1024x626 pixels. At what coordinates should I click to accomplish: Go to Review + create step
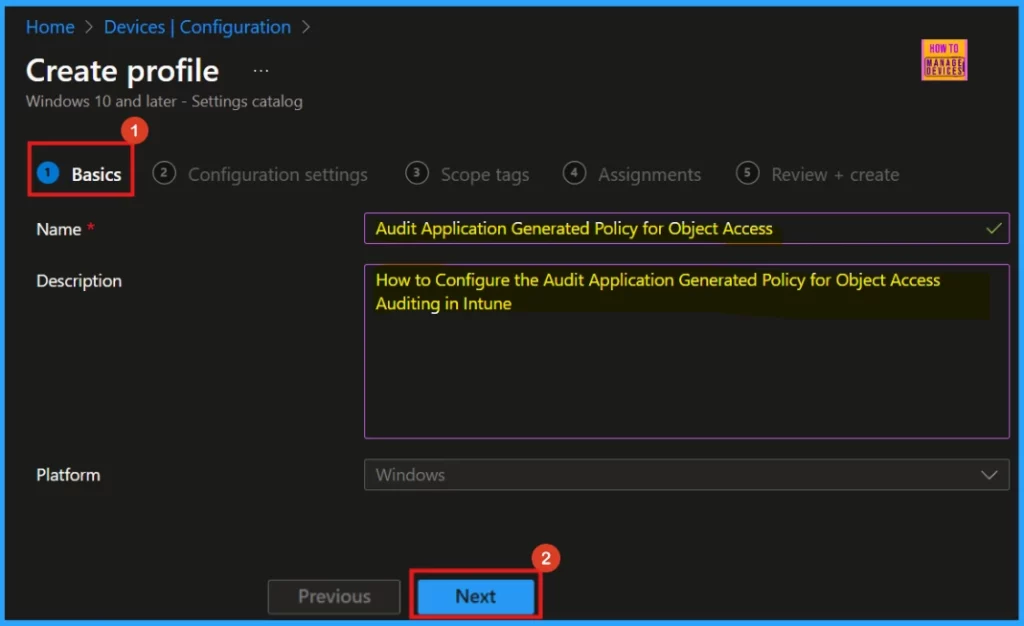pyautogui.click(x=817, y=174)
